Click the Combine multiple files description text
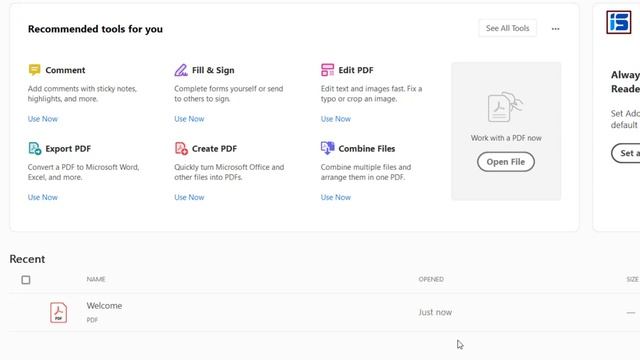 tap(366, 172)
